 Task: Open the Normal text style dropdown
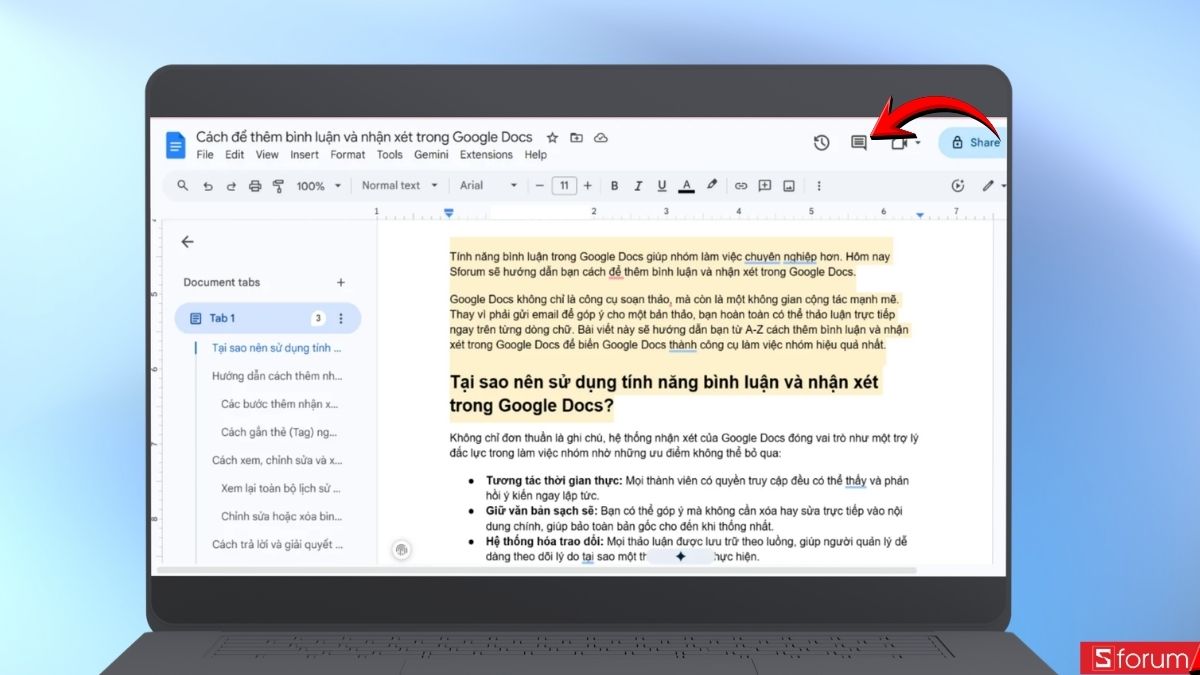tap(400, 185)
